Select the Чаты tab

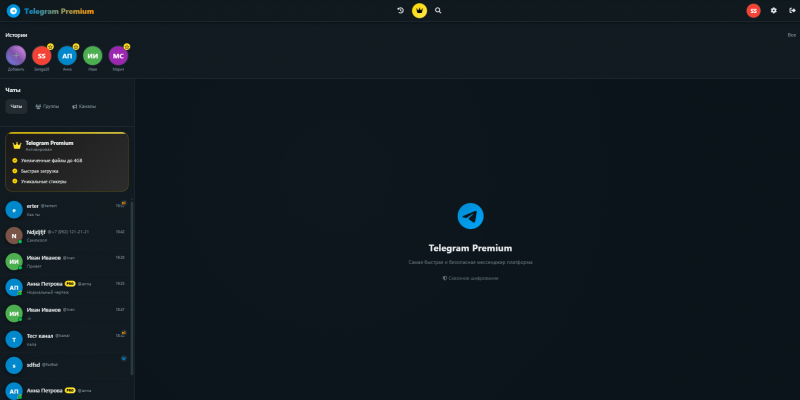point(16,107)
